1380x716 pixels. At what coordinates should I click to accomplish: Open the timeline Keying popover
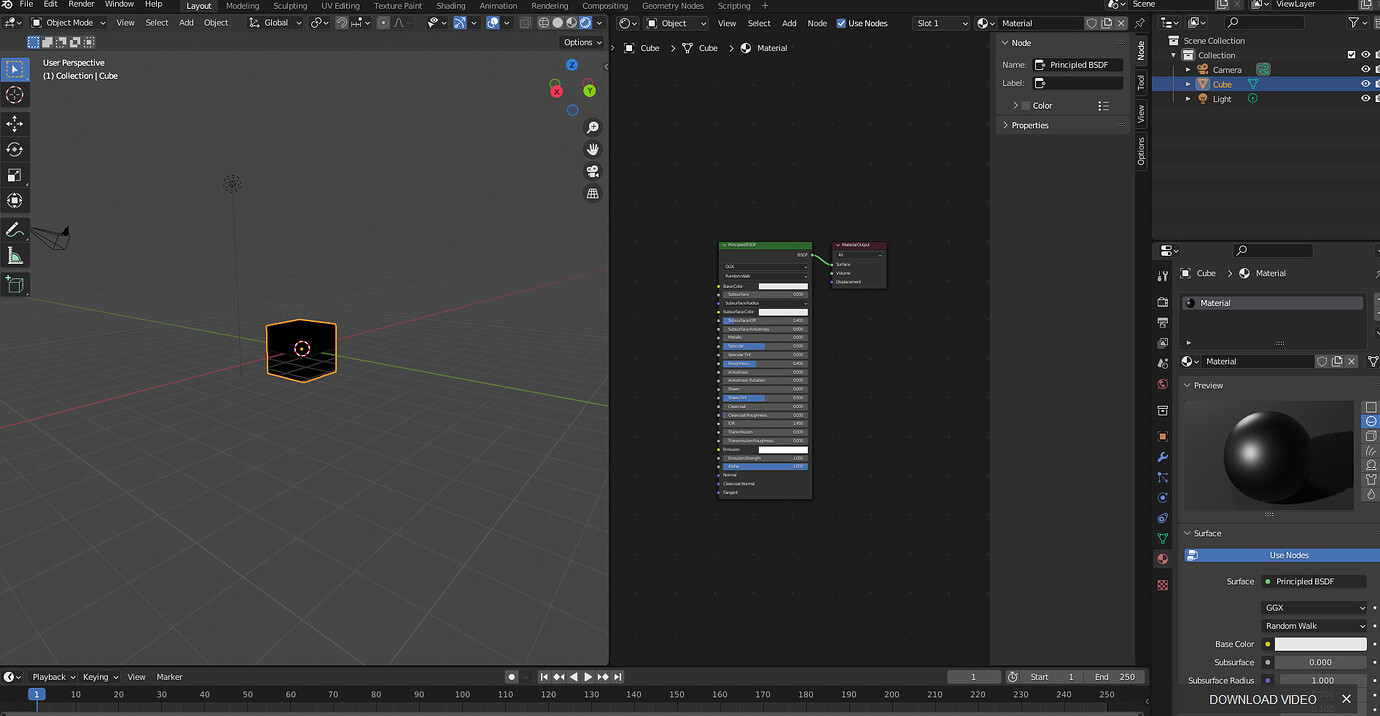click(x=100, y=677)
